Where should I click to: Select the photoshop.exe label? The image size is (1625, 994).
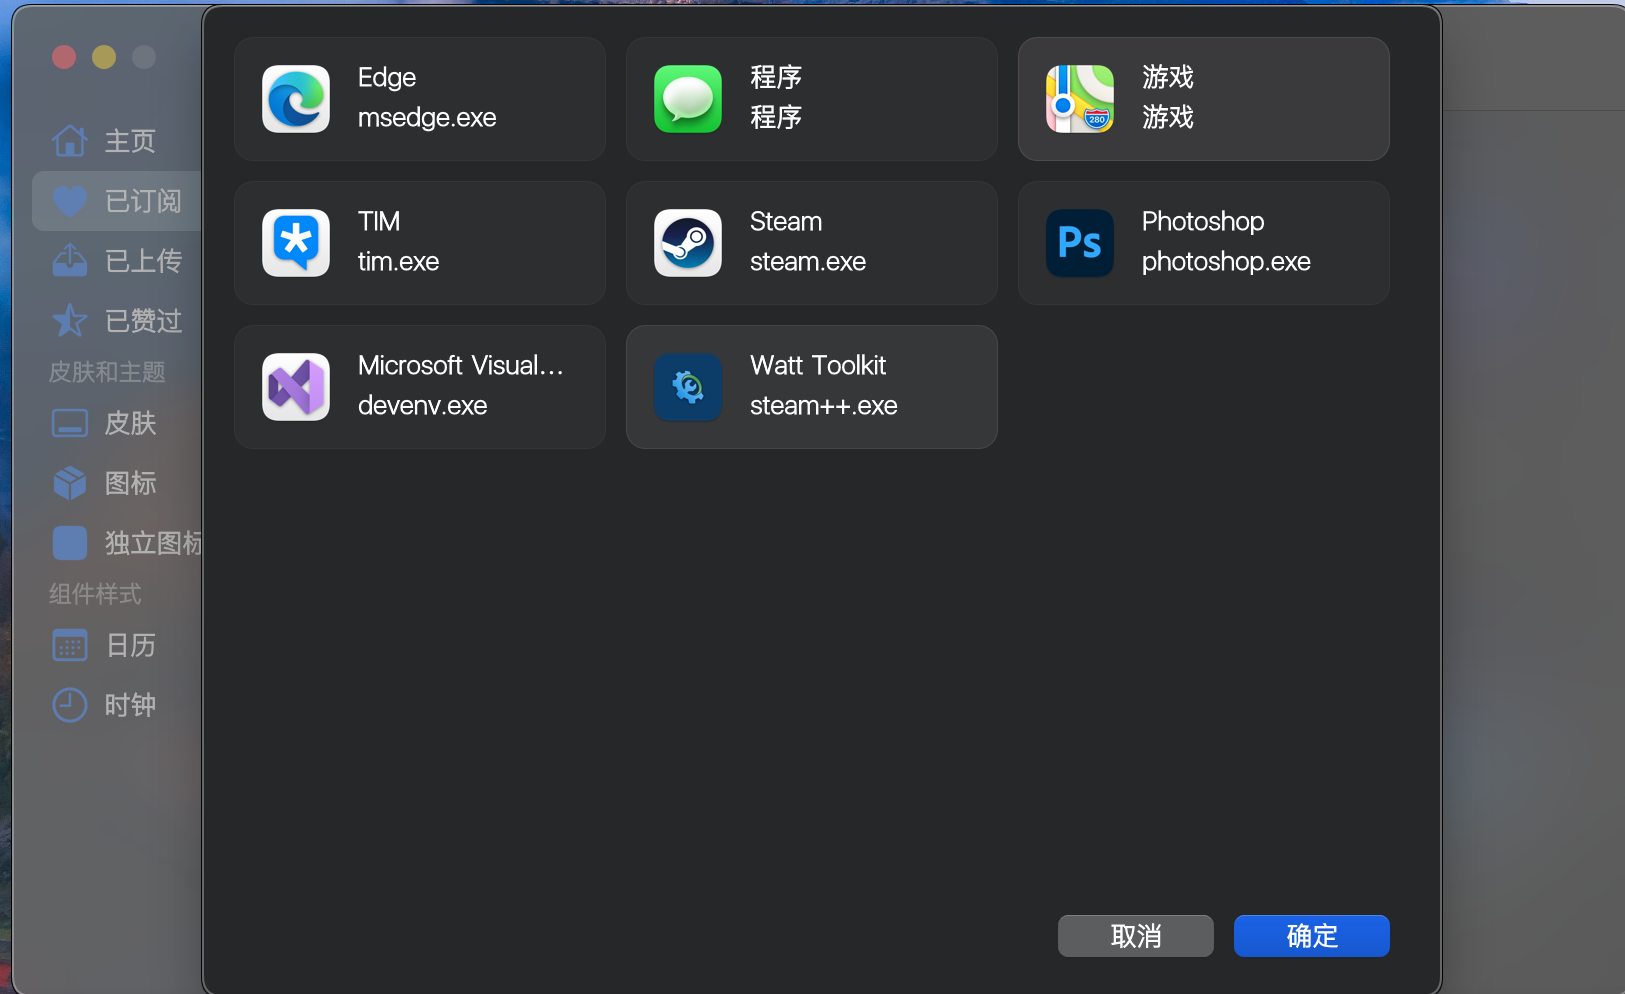pos(1226,262)
